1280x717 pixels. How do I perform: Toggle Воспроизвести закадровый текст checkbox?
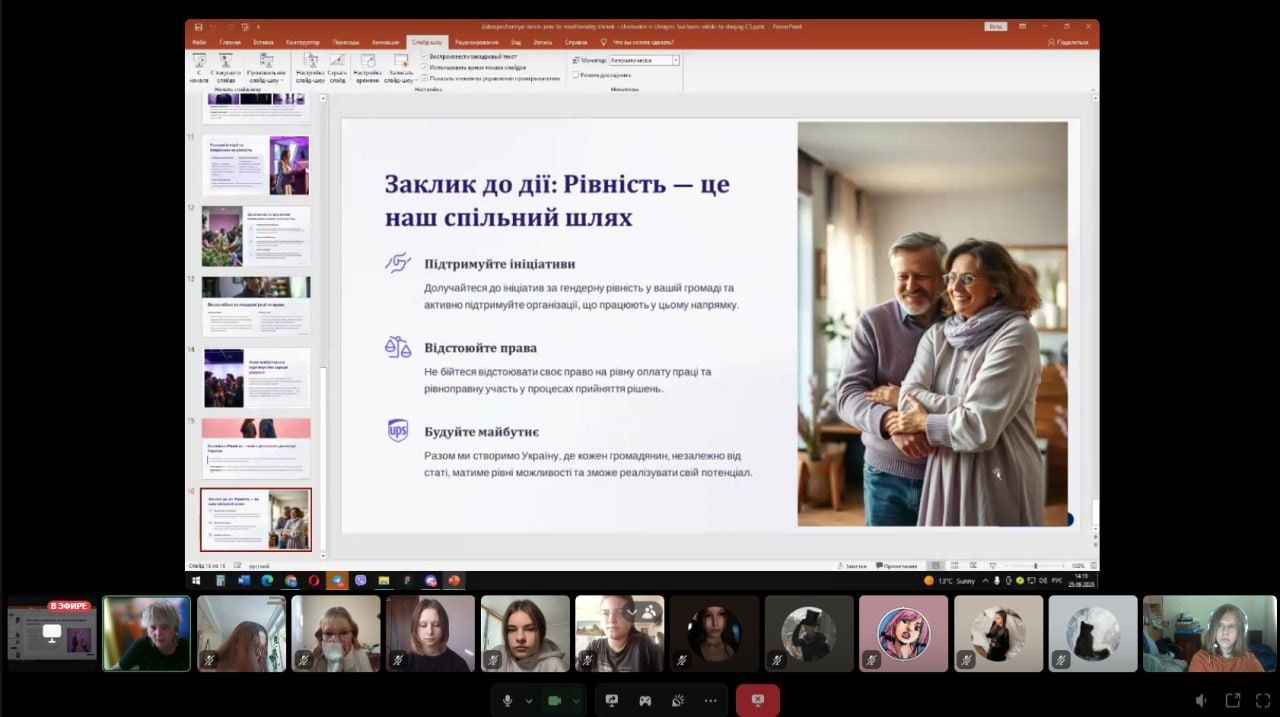pyautogui.click(x=425, y=57)
